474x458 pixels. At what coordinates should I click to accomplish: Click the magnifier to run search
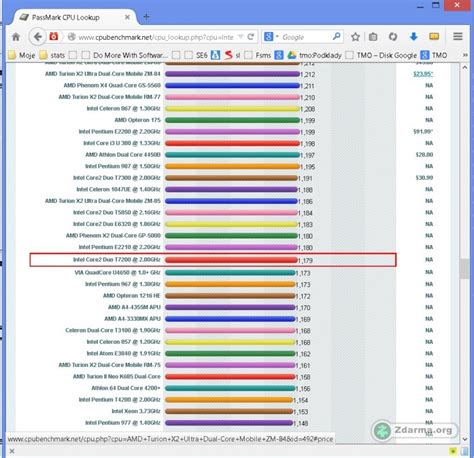tap(336, 36)
